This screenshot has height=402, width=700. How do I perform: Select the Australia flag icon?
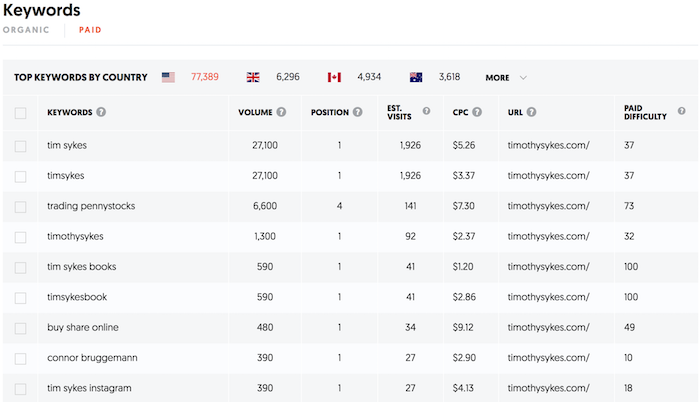pyautogui.click(x=416, y=77)
